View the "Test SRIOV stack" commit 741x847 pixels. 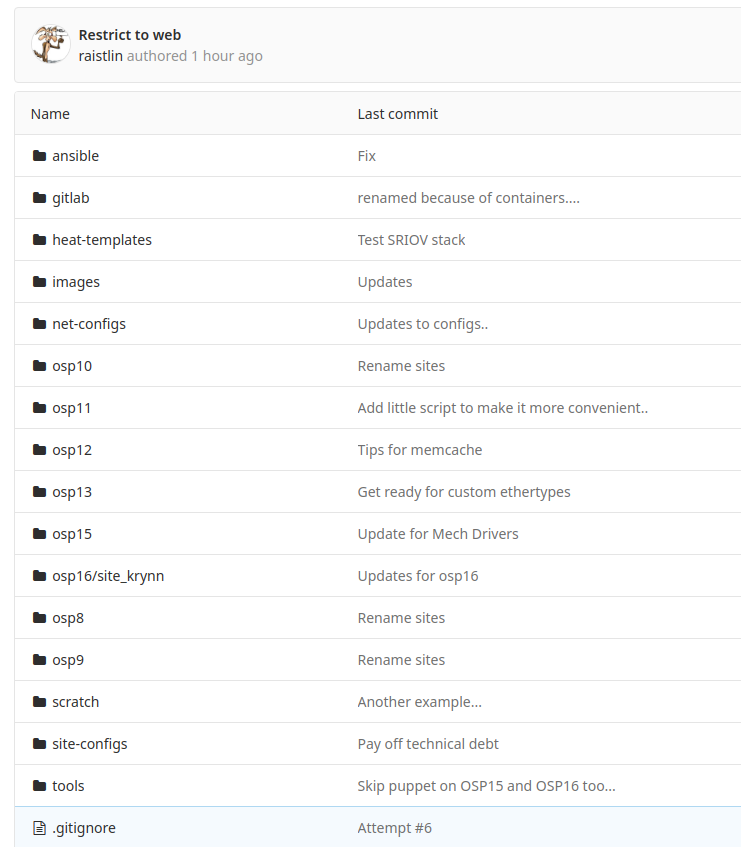pyautogui.click(x=411, y=240)
